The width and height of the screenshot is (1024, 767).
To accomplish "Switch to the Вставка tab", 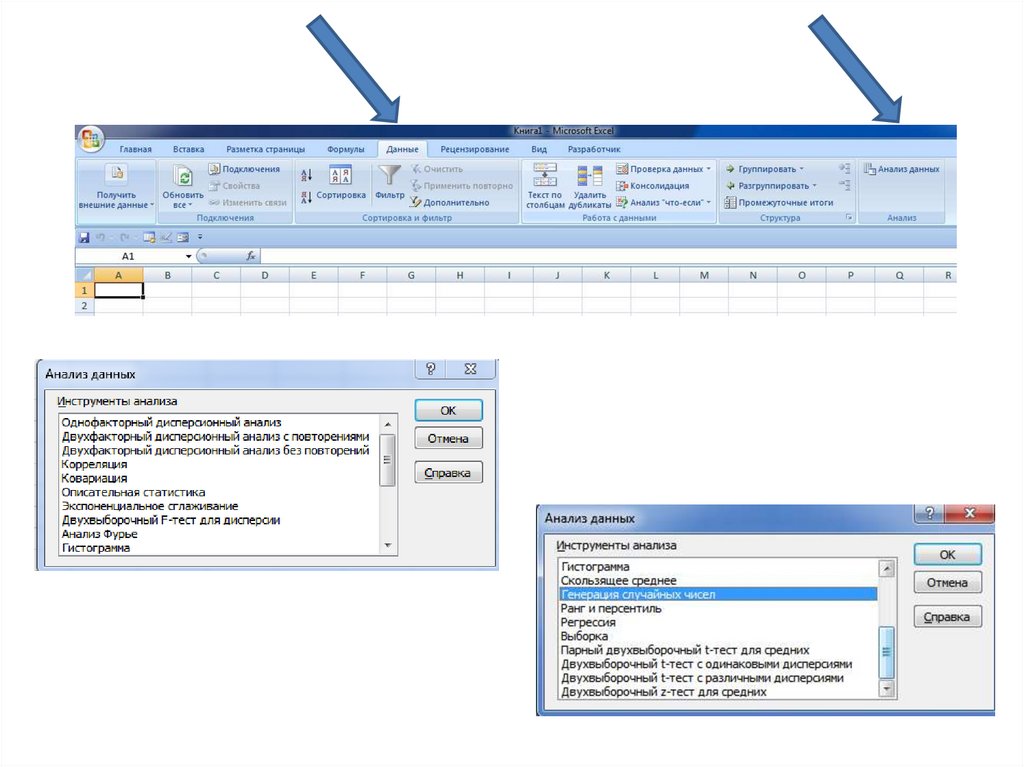I will pyautogui.click(x=188, y=149).
